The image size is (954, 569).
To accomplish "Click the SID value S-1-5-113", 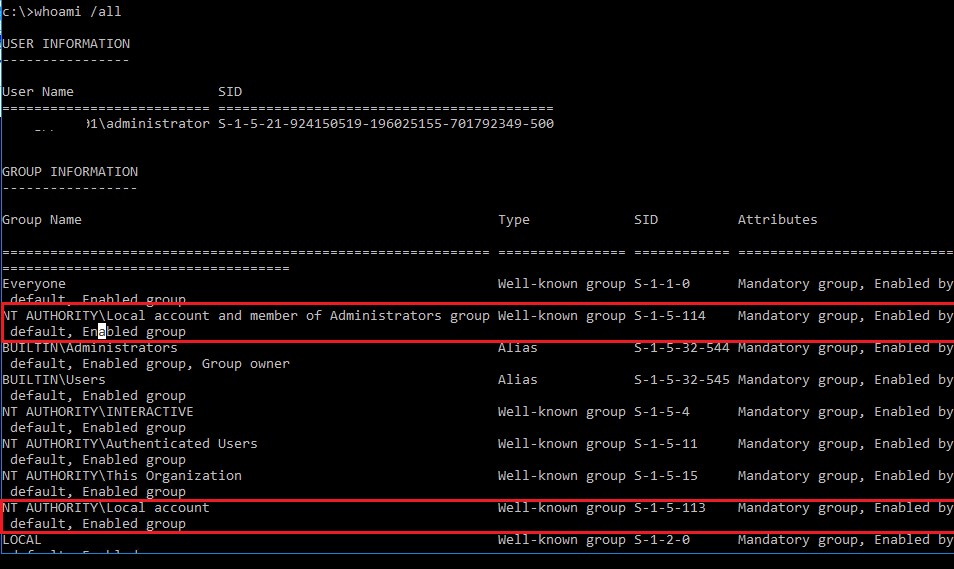I will pyautogui.click(x=670, y=508).
